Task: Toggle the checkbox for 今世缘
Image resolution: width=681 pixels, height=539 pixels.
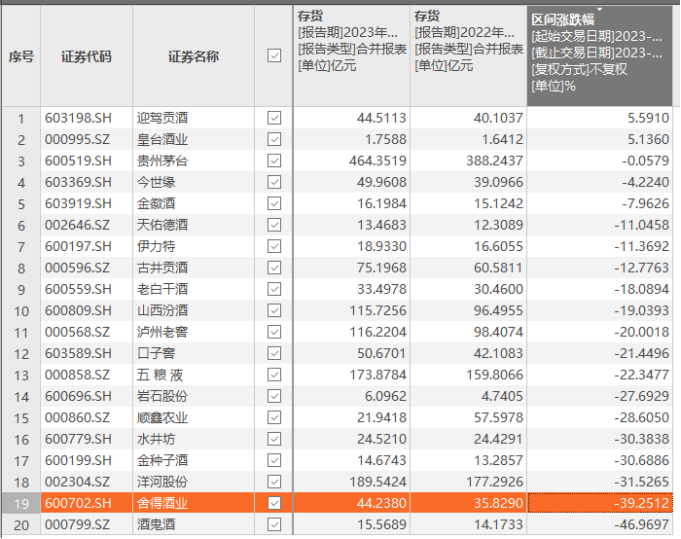Action: tap(274, 182)
